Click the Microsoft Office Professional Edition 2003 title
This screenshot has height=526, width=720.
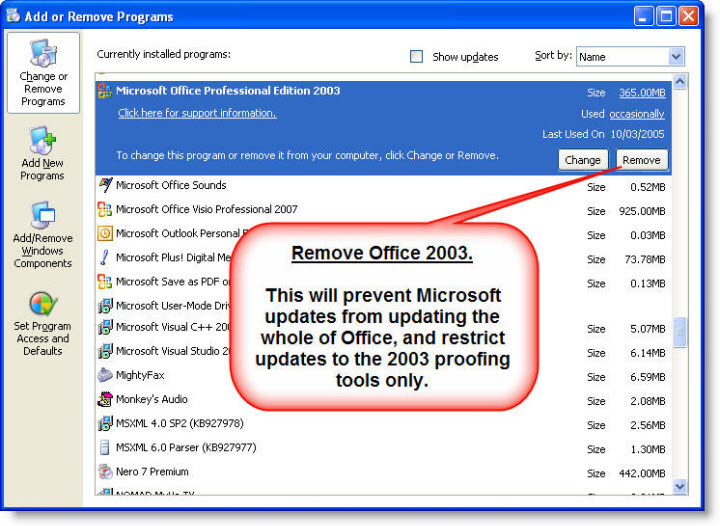pos(228,90)
